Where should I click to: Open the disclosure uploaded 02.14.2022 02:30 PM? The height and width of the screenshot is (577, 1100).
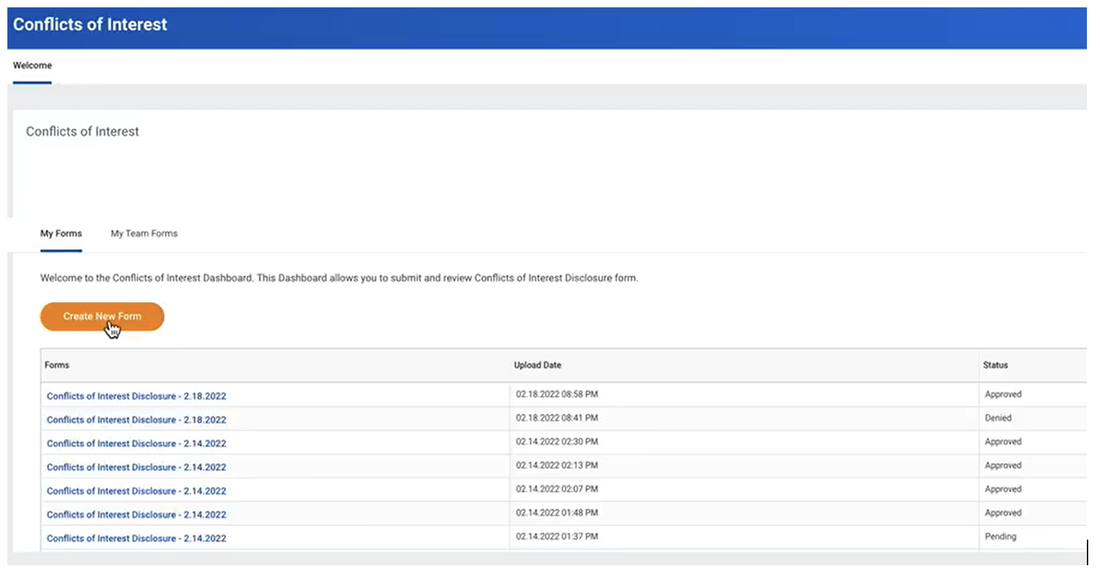point(135,443)
